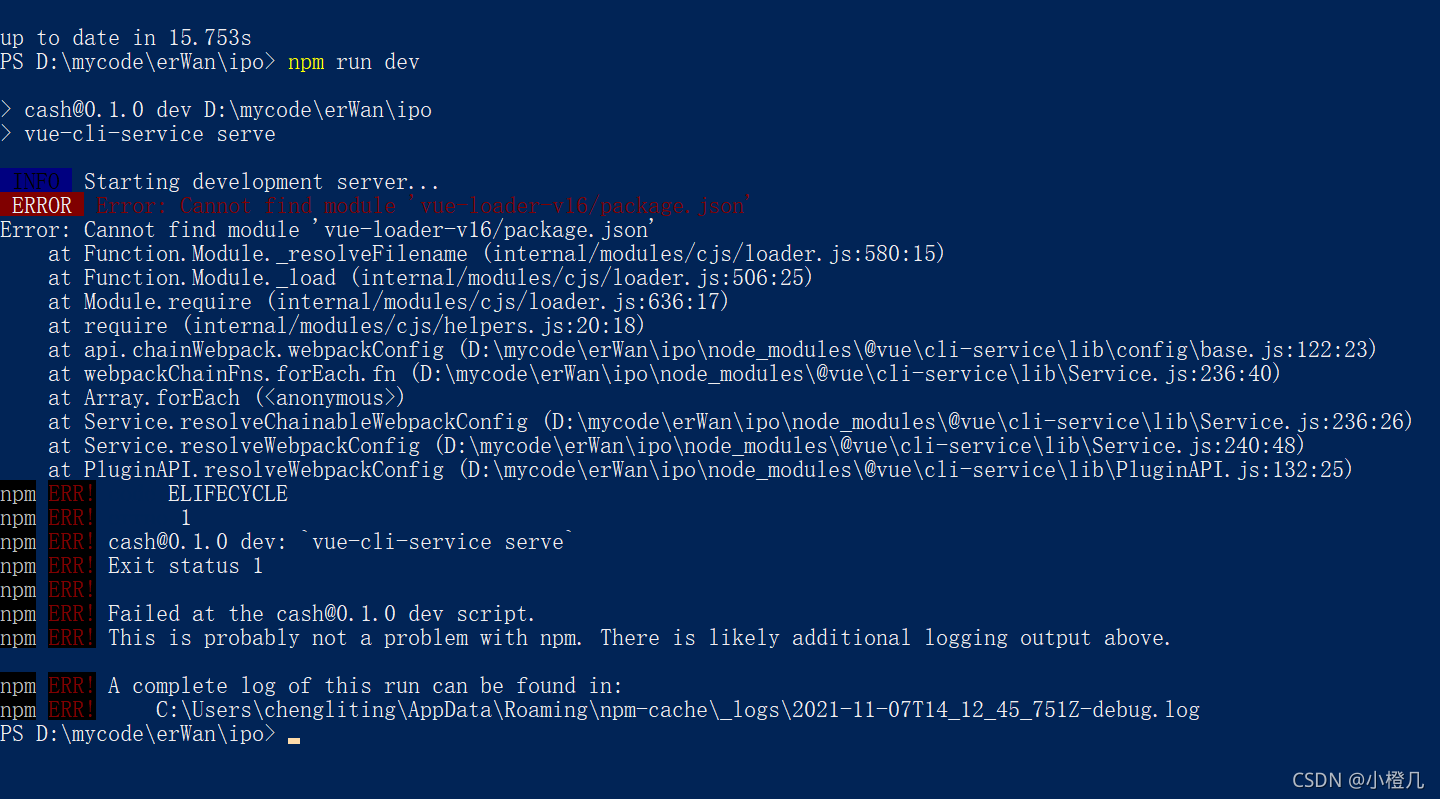Click the debug.log file path
This screenshot has height=799, width=1440.
pyautogui.click(x=678, y=710)
